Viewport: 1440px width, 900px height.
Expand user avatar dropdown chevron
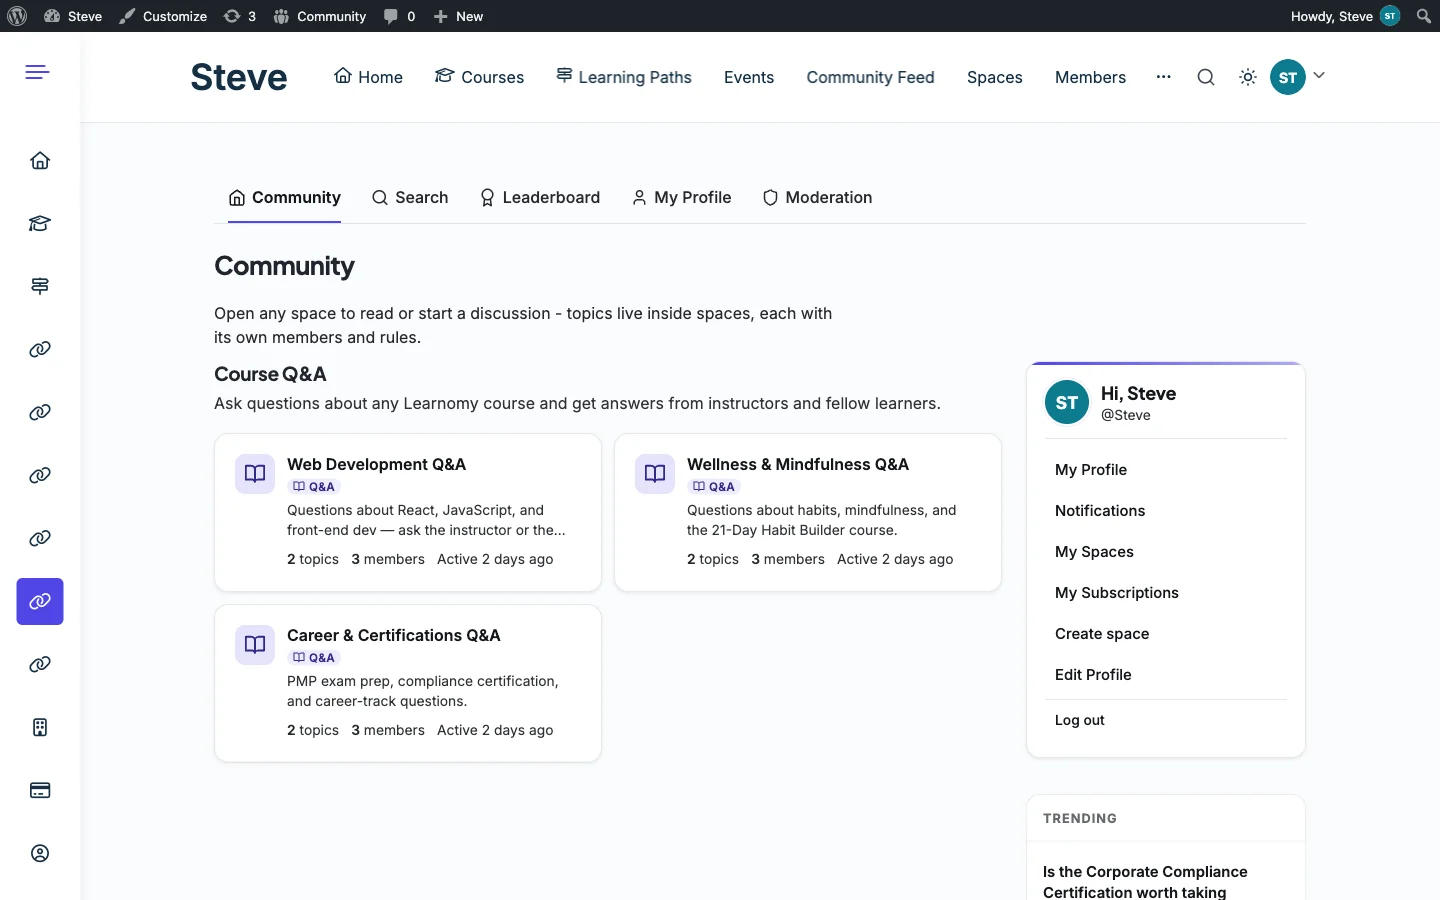tap(1319, 76)
